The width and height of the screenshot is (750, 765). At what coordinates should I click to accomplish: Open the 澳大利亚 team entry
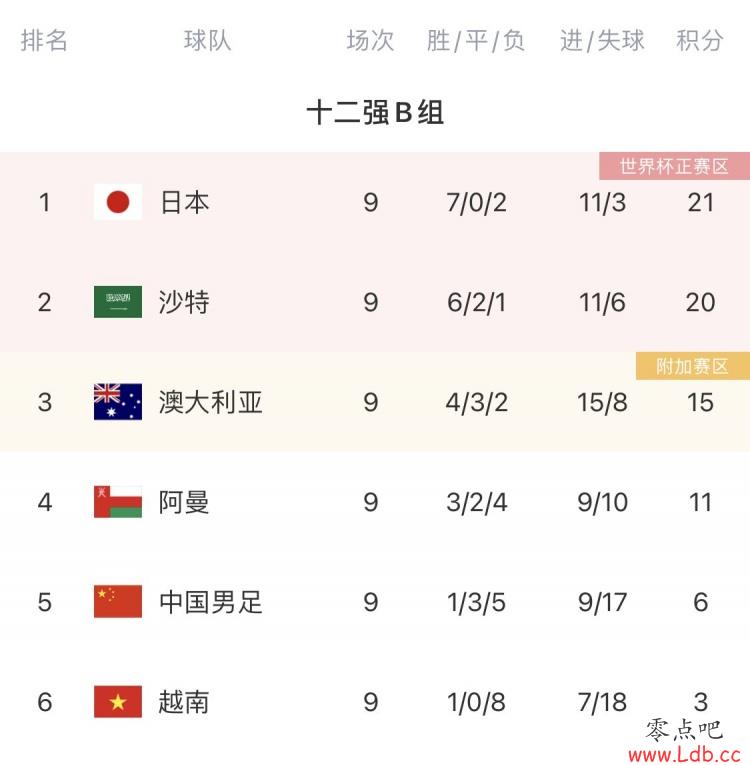pos(211,403)
